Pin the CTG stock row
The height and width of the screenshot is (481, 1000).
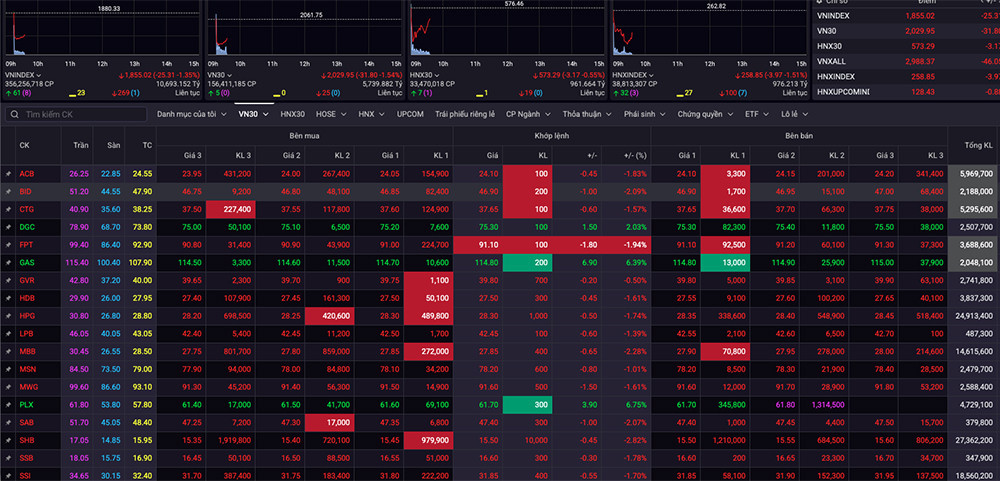point(8,209)
